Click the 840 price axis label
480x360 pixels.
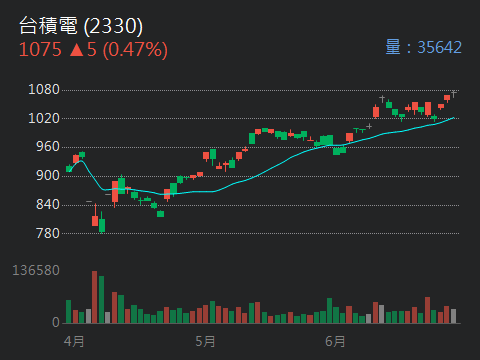[48, 204]
